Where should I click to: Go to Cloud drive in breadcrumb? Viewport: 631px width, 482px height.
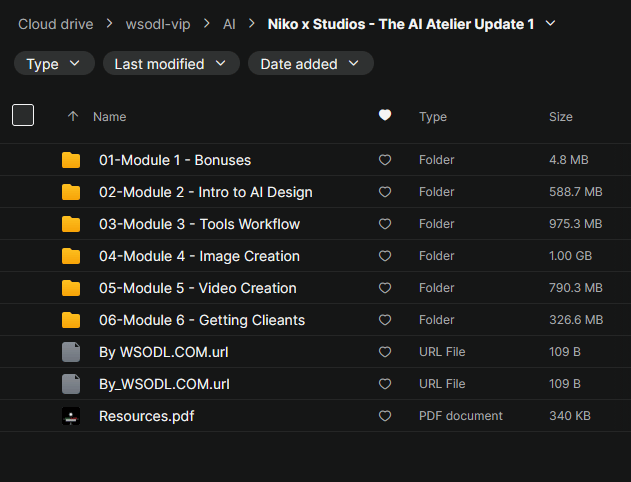[x=55, y=23]
